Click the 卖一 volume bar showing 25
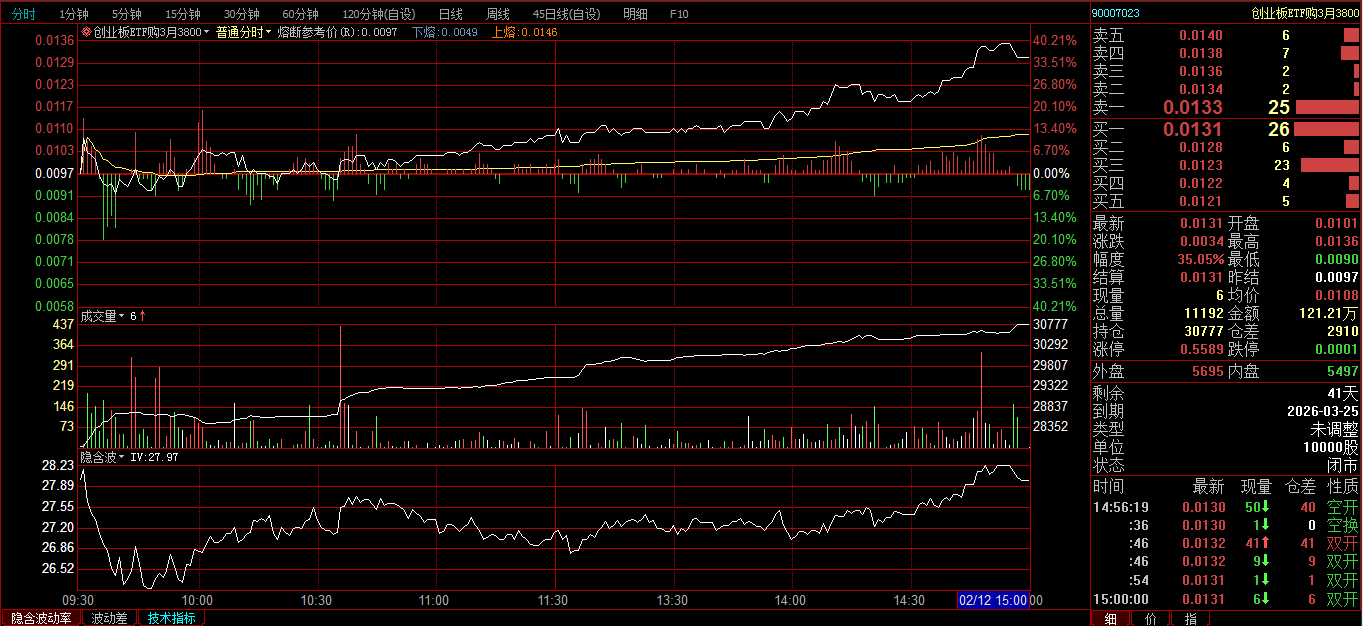 coord(1327,107)
